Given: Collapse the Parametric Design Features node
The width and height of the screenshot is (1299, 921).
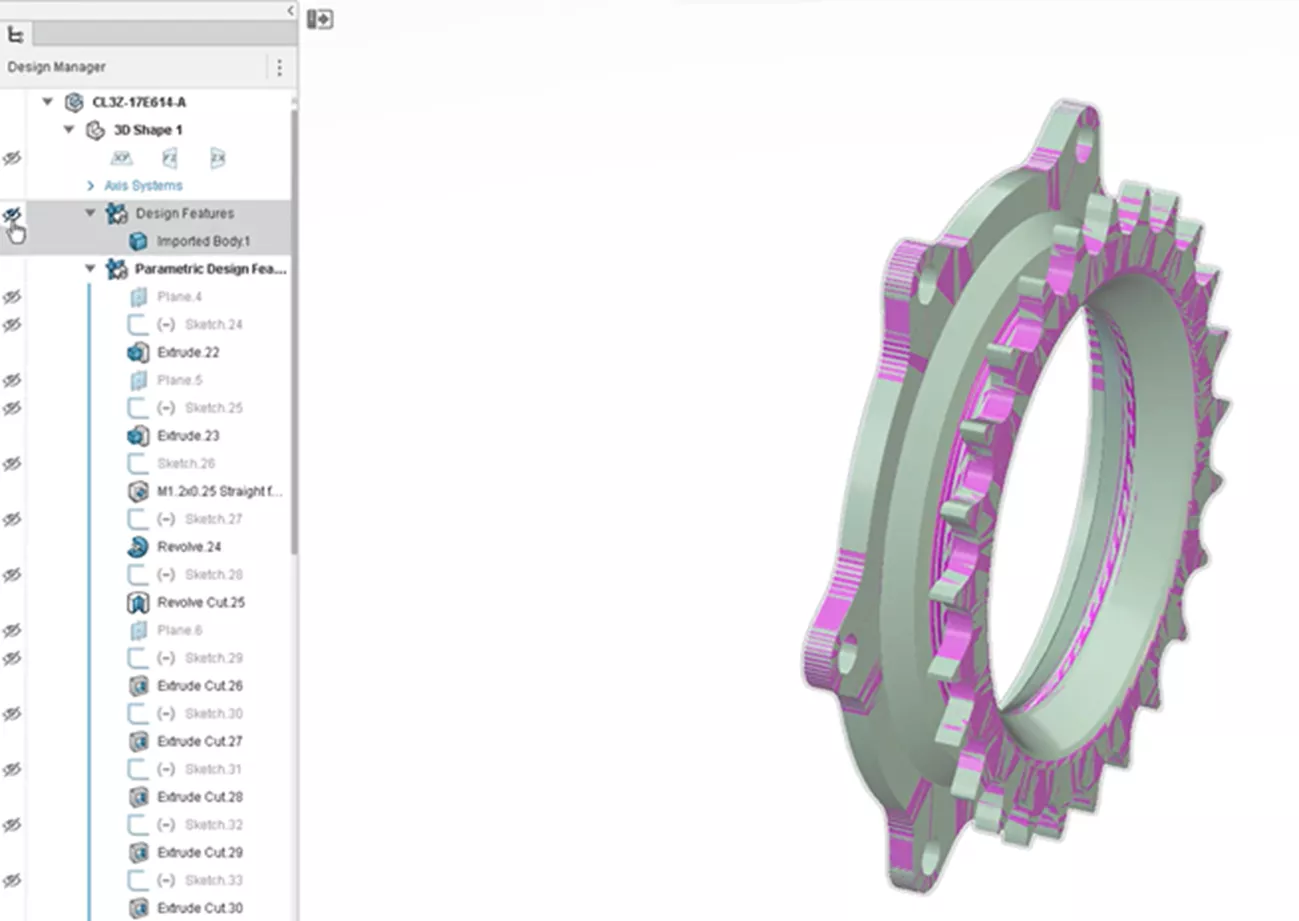Looking at the screenshot, I should pyautogui.click(x=90, y=269).
